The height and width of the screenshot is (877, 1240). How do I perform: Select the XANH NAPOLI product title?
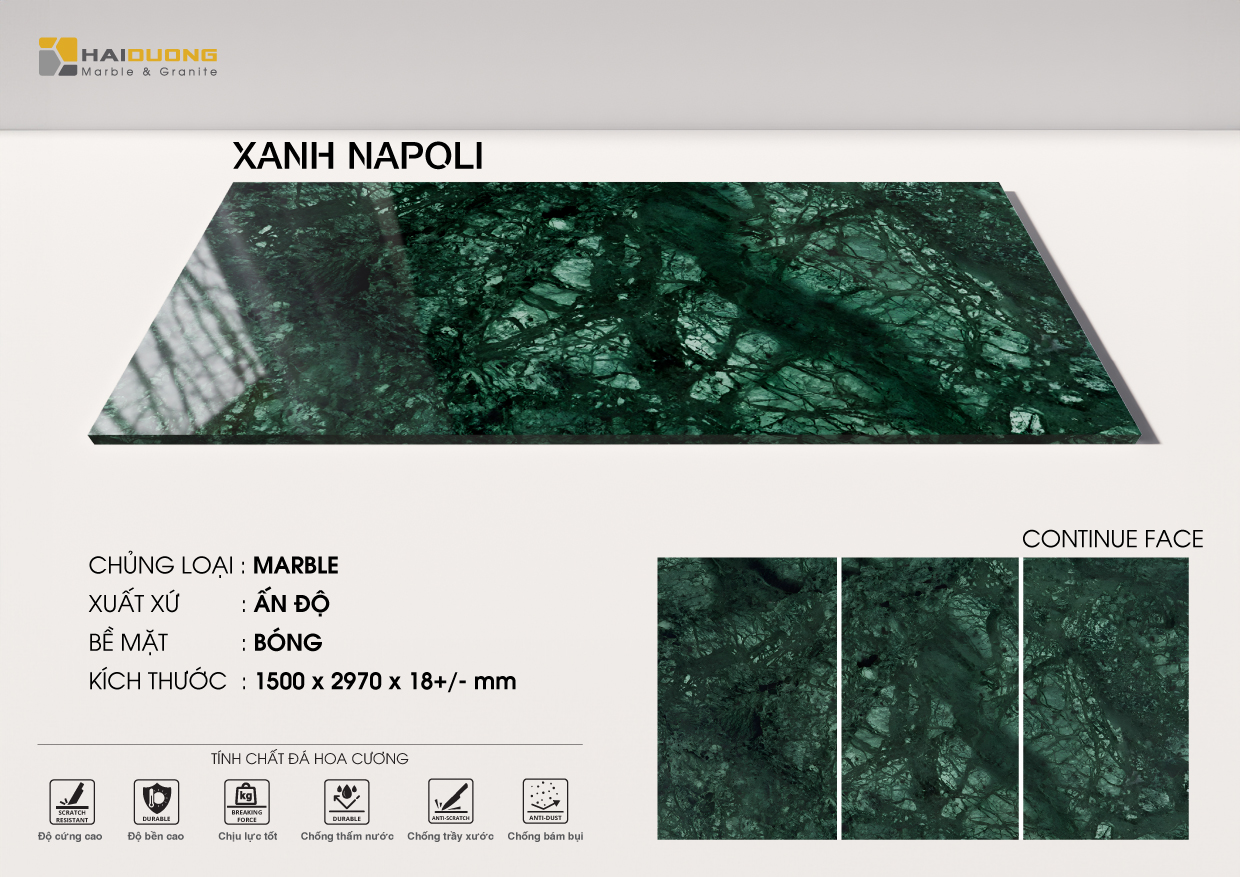[358, 156]
